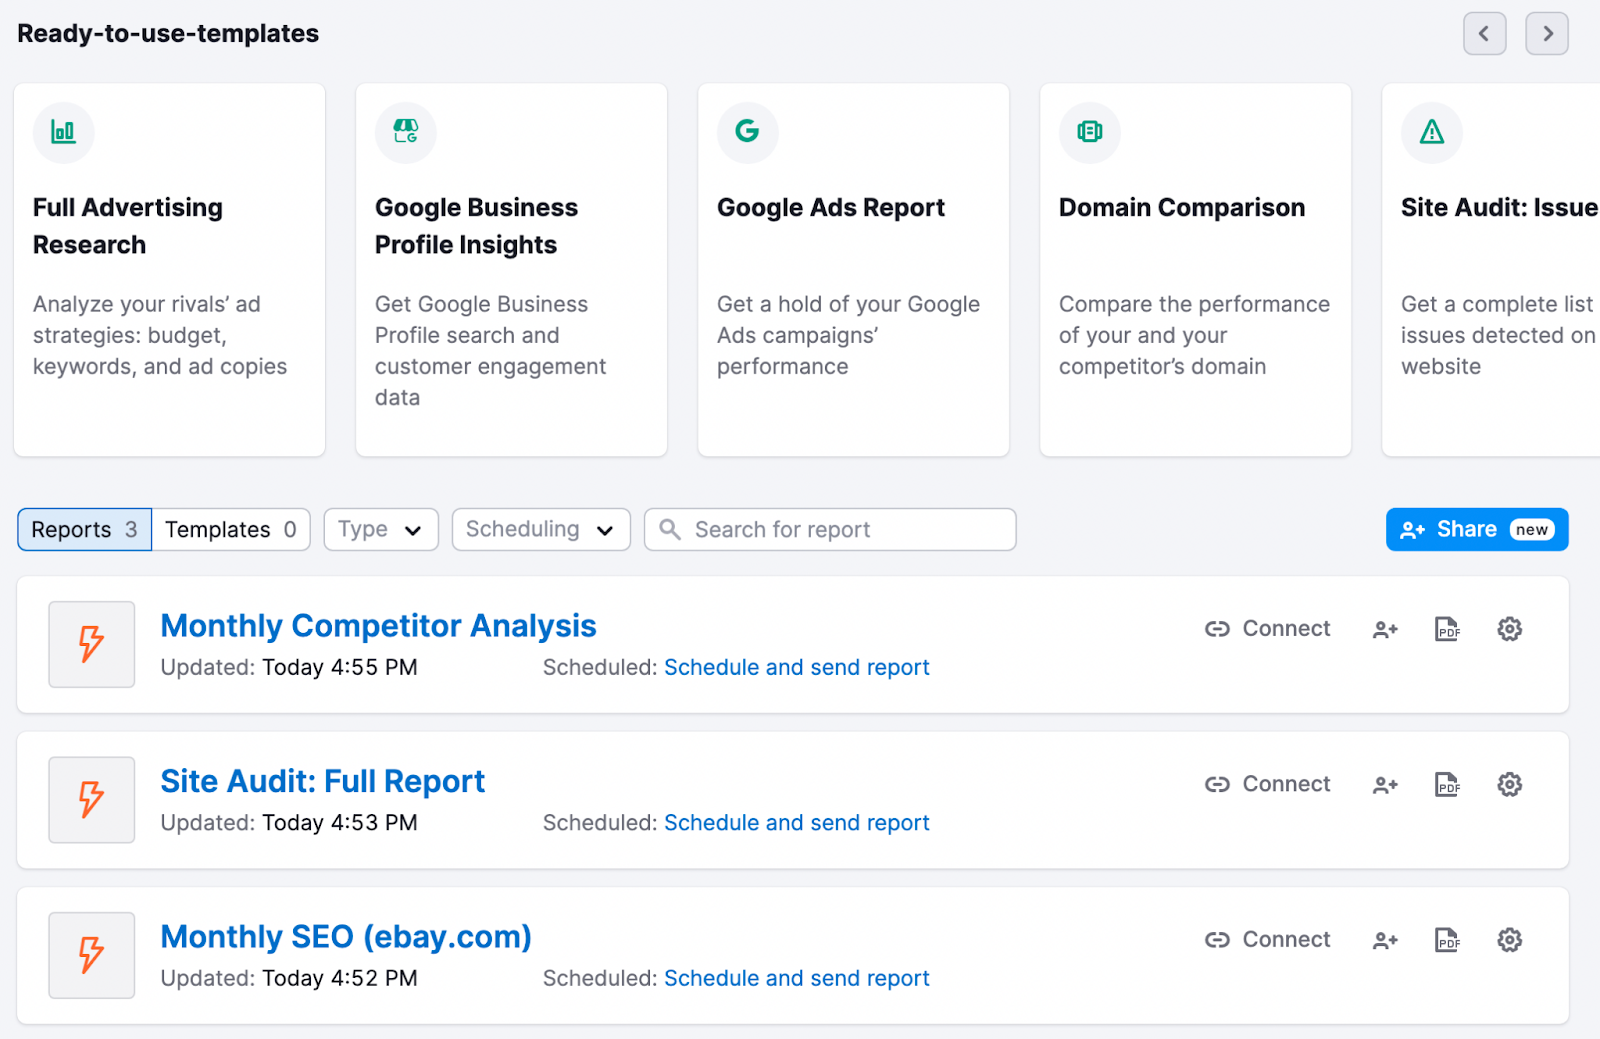The width and height of the screenshot is (1600, 1039).
Task: Click the Site Audit warning triangle icon
Action: pyautogui.click(x=1431, y=132)
